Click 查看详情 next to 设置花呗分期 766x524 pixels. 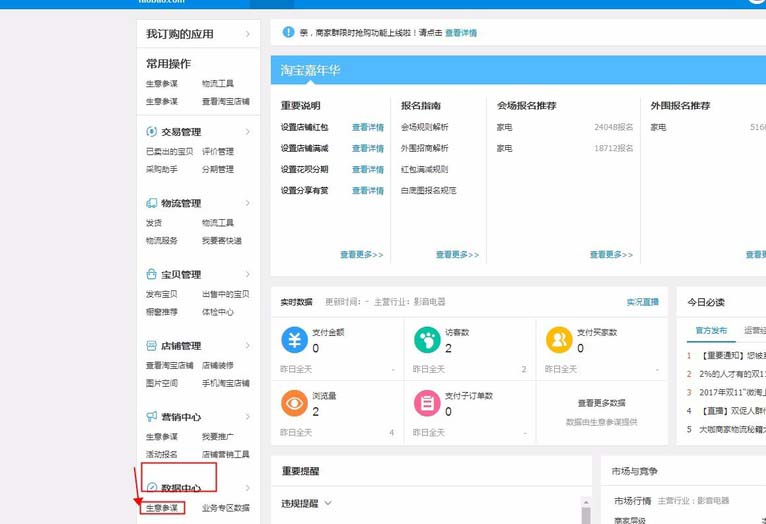click(x=368, y=169)
